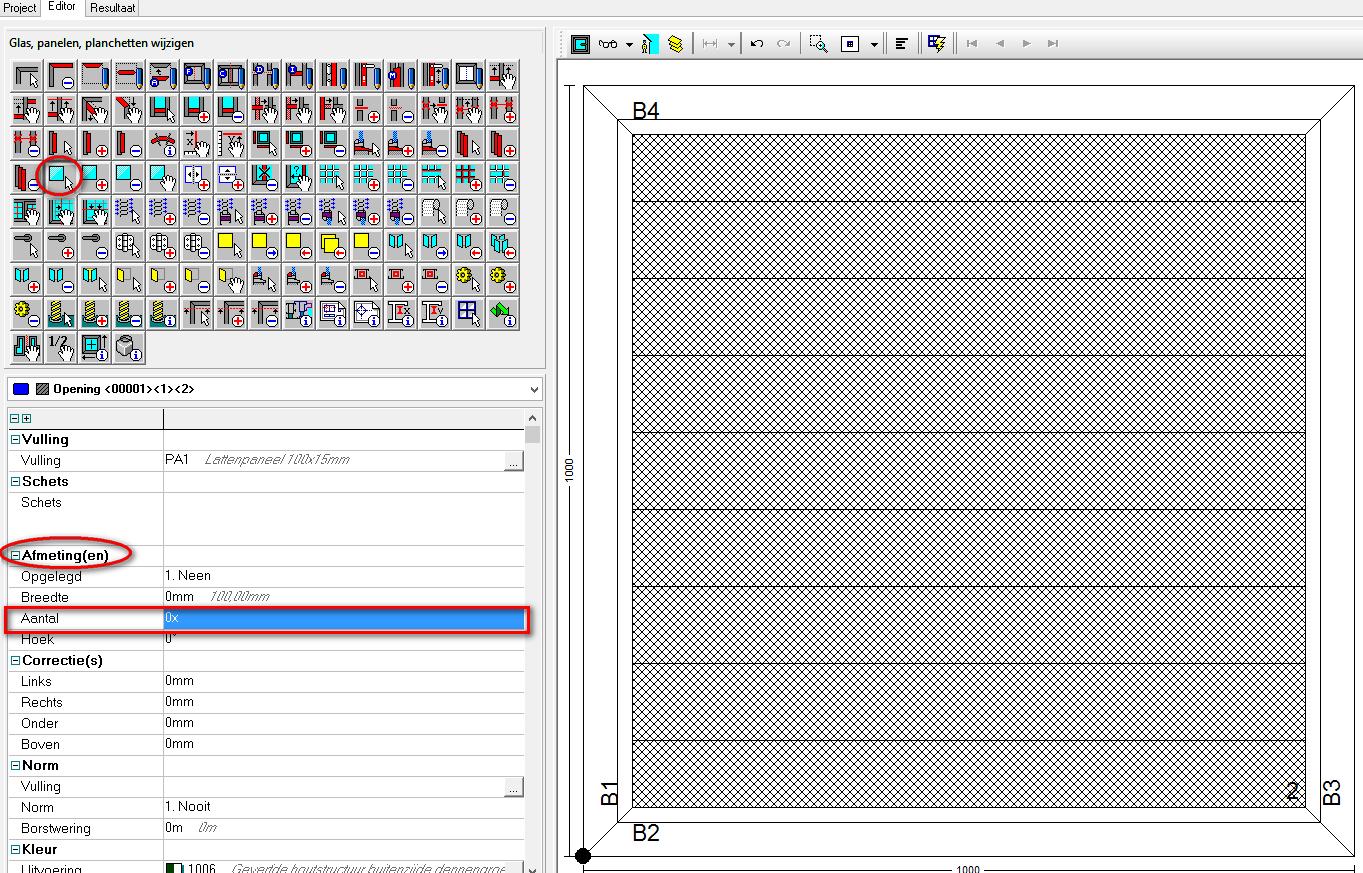The width and height of the screenshot is (1363, 873).
Task: Click the Breedte value field
Action: coord(344,597)
